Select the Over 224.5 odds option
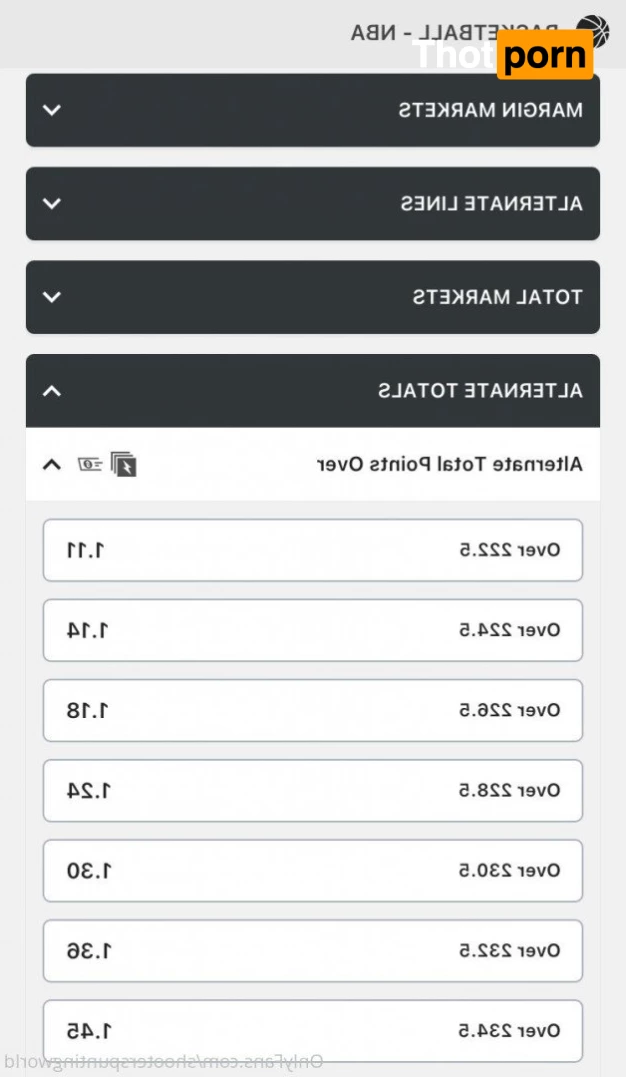 312,630
